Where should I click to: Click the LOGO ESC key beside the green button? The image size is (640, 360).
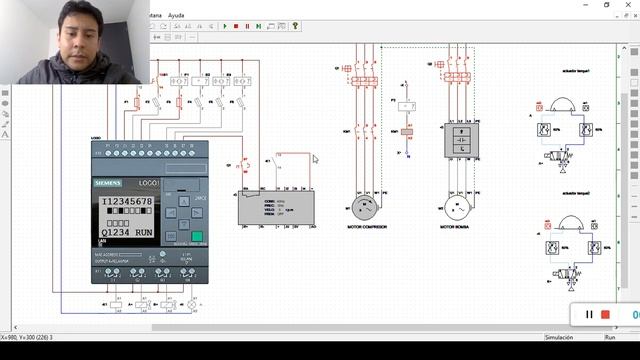click(x=171, y=236)
